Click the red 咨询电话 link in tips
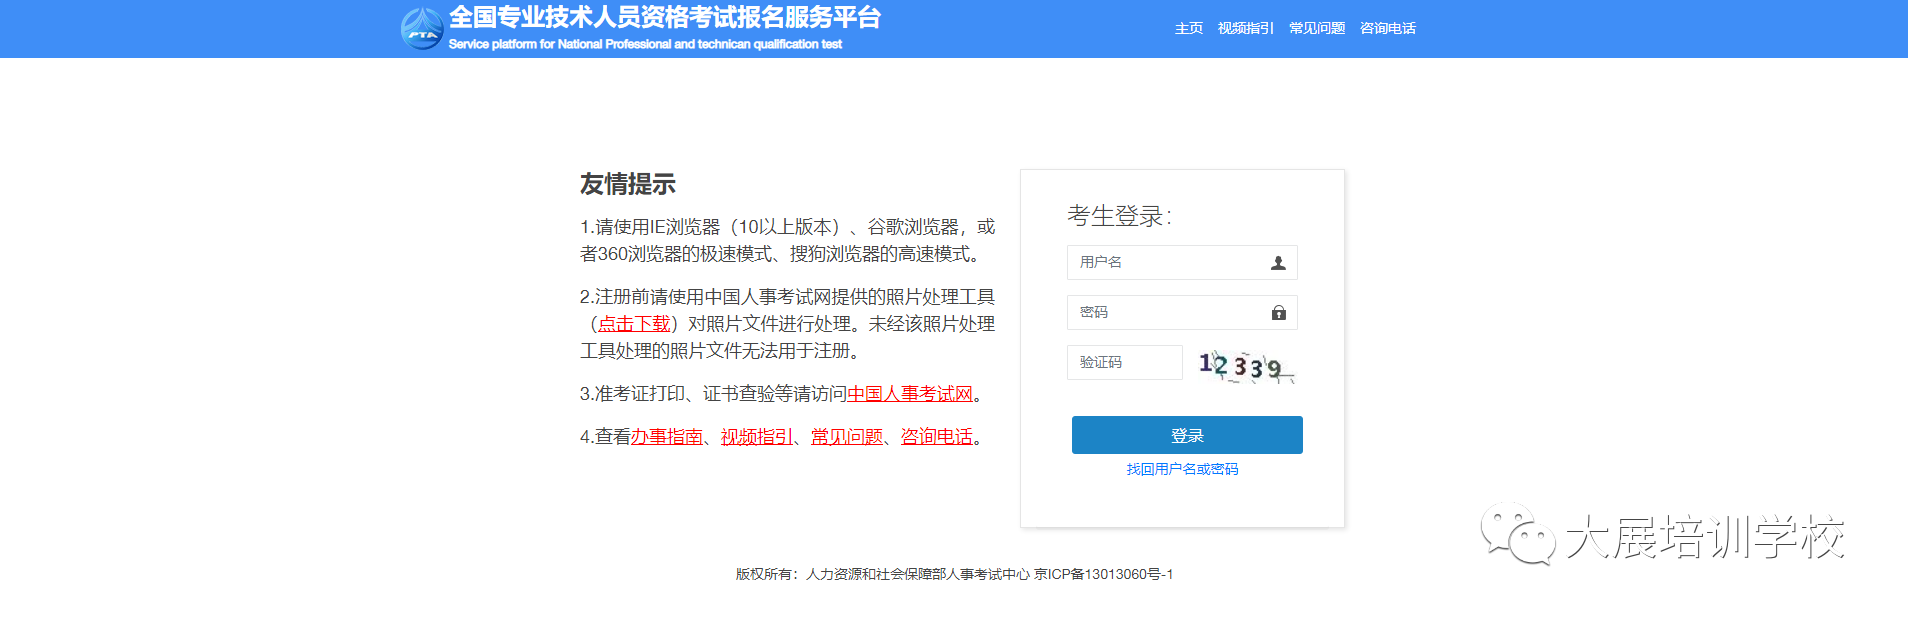The image size is (1908, 621). coord(936,437)
